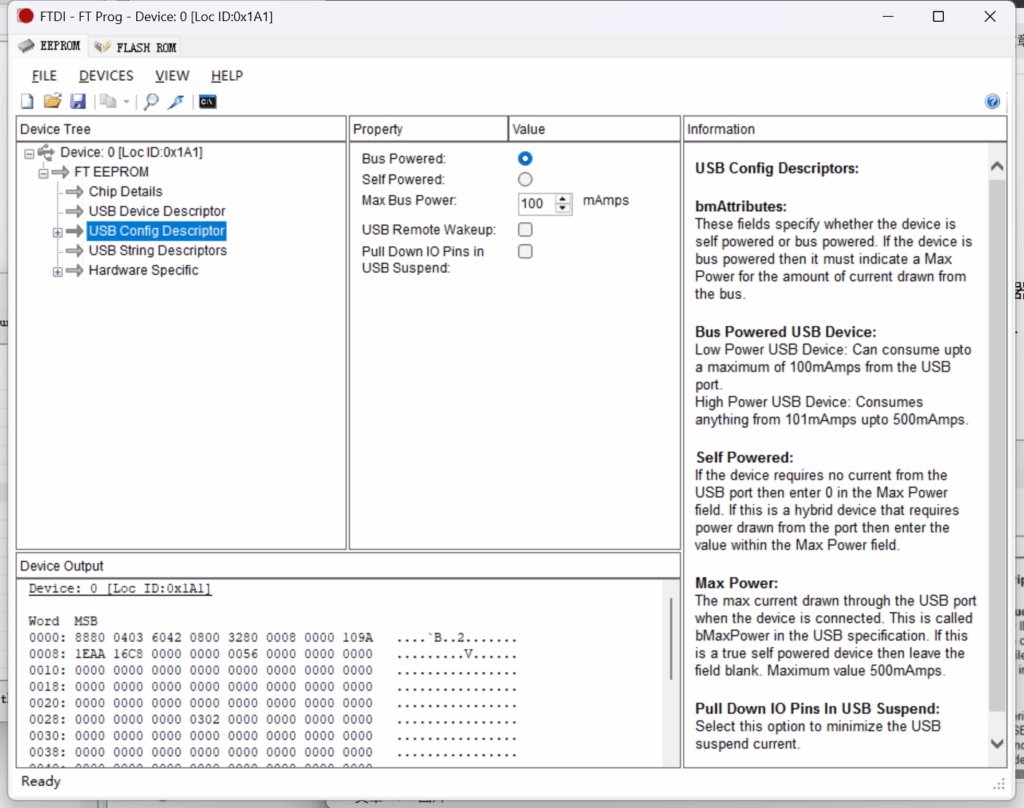Click Information panel scroll down arrow
This screenshot has width=1024, height=808.
click(997, 743)
